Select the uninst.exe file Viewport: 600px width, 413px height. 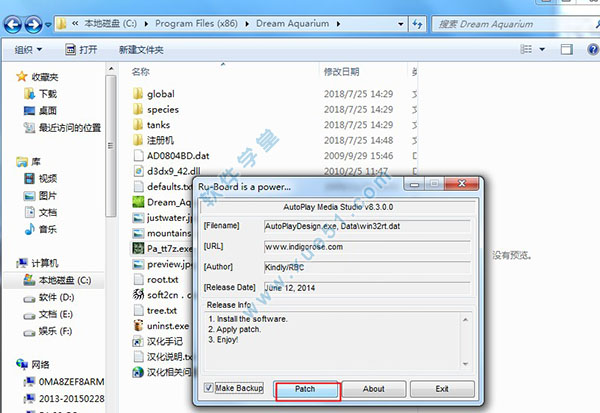click(161, 326)
